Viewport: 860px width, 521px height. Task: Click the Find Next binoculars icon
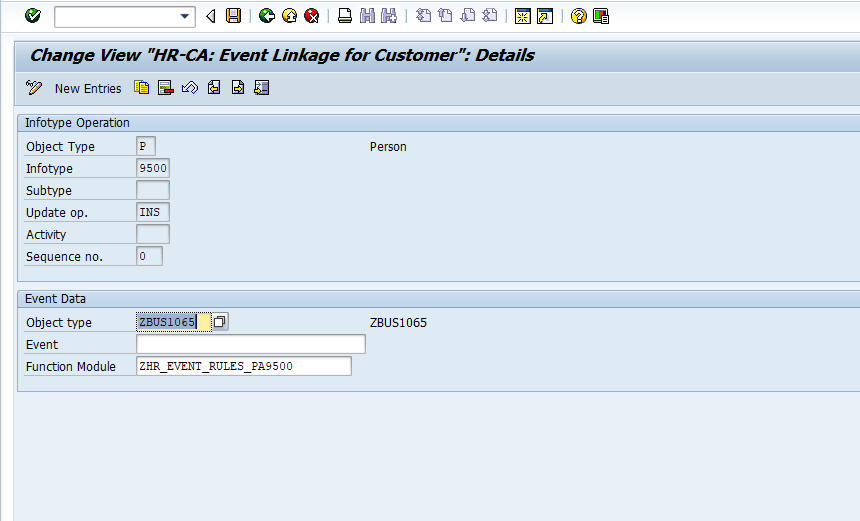point(389,16)
